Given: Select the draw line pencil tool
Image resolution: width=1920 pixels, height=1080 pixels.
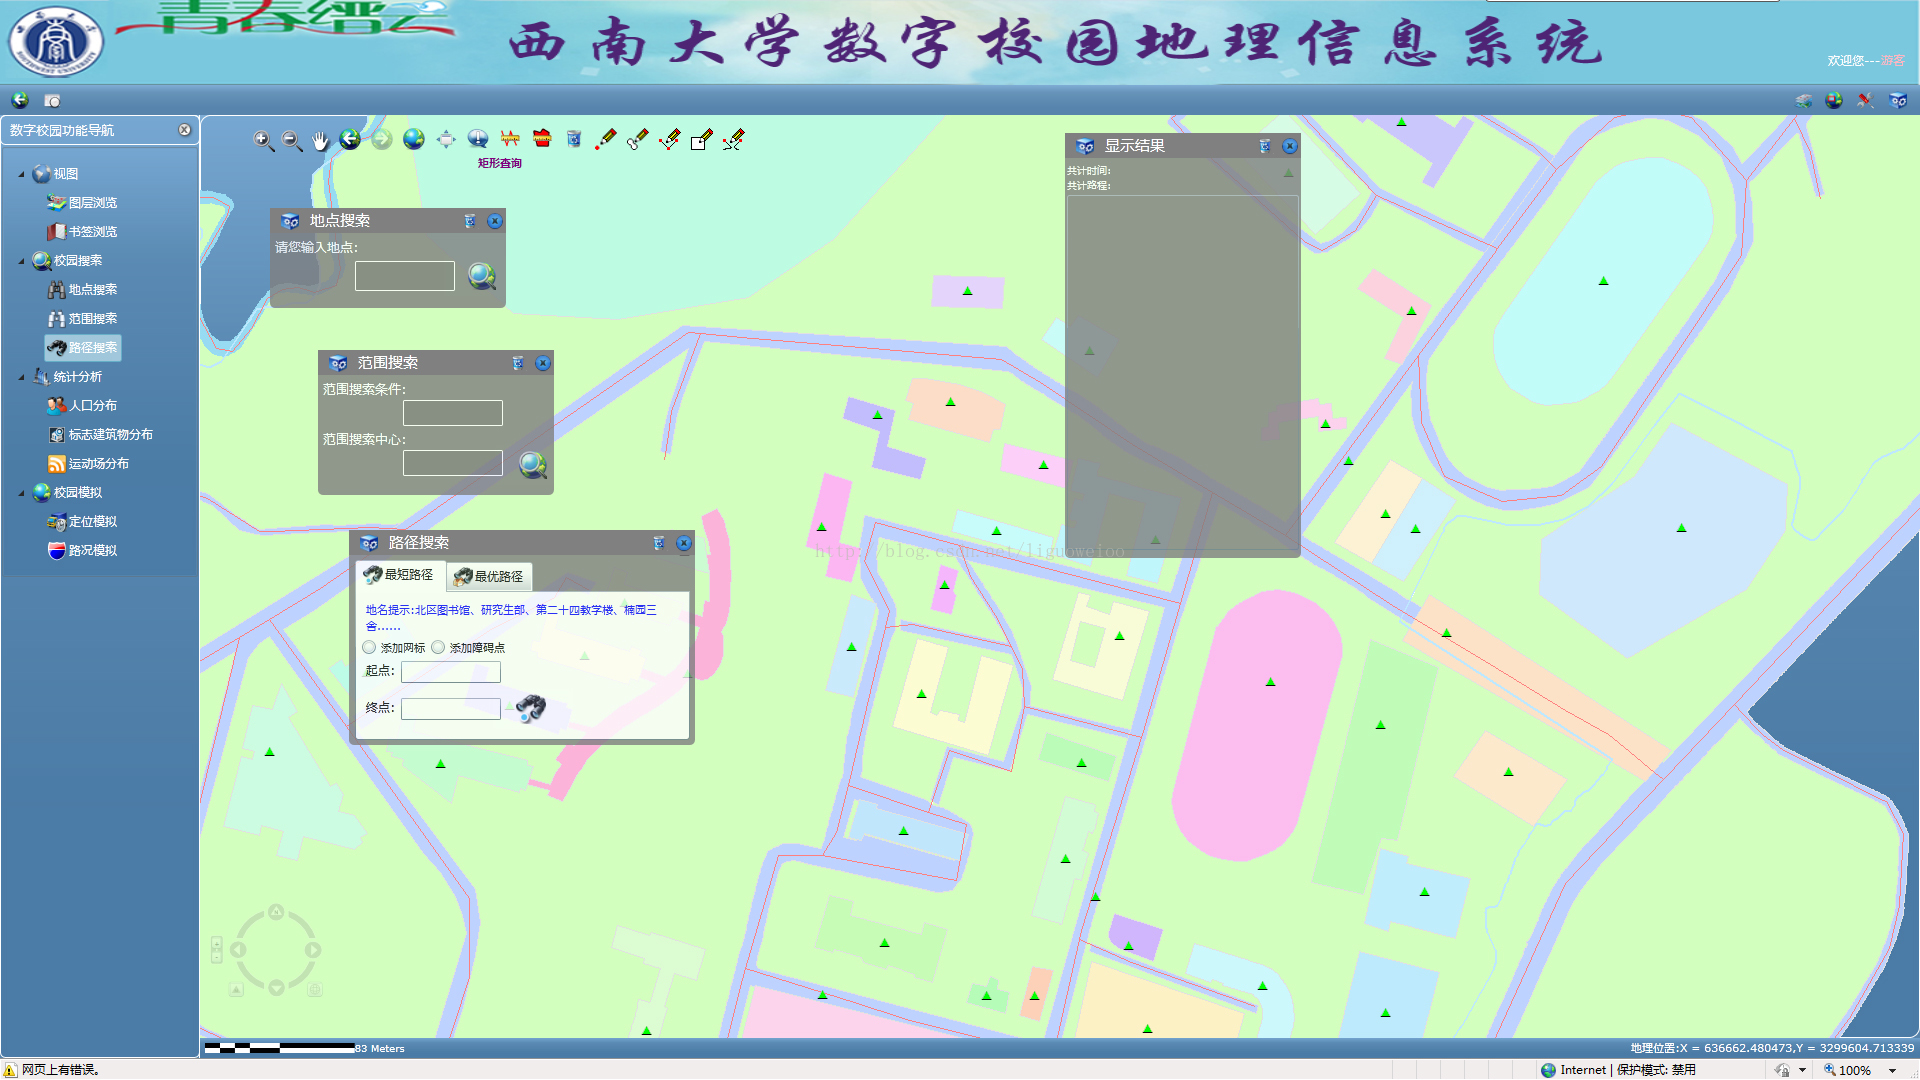Looking at the screenshot, I should 638,139.
